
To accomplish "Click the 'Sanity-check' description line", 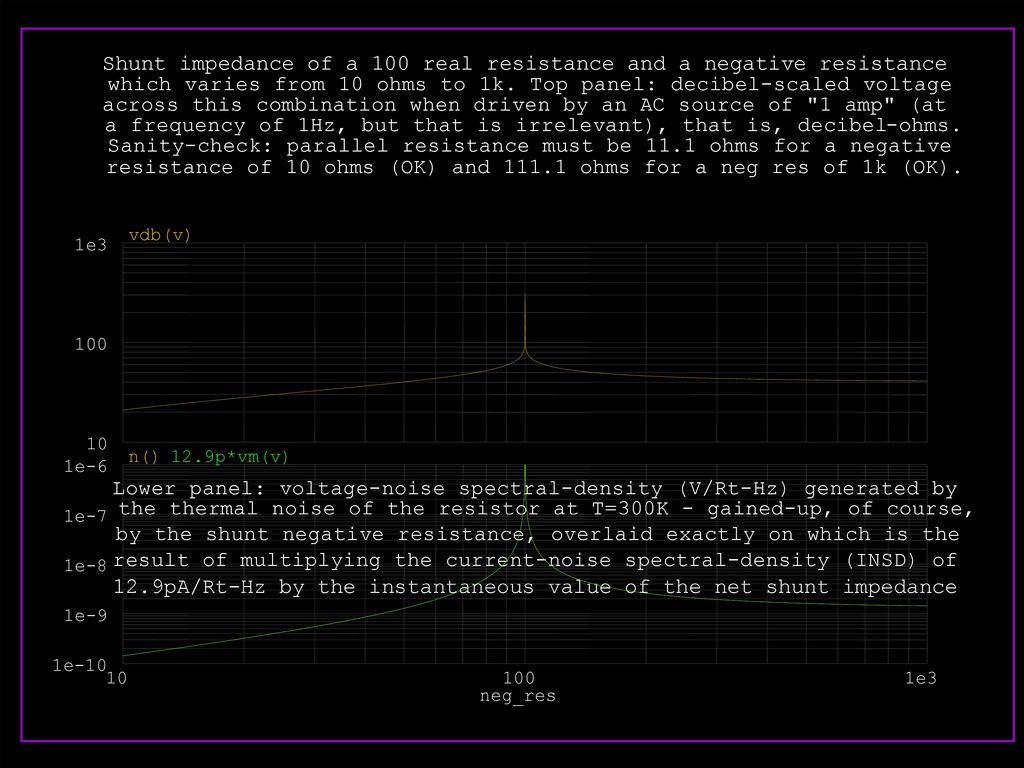I will (530, 146).
